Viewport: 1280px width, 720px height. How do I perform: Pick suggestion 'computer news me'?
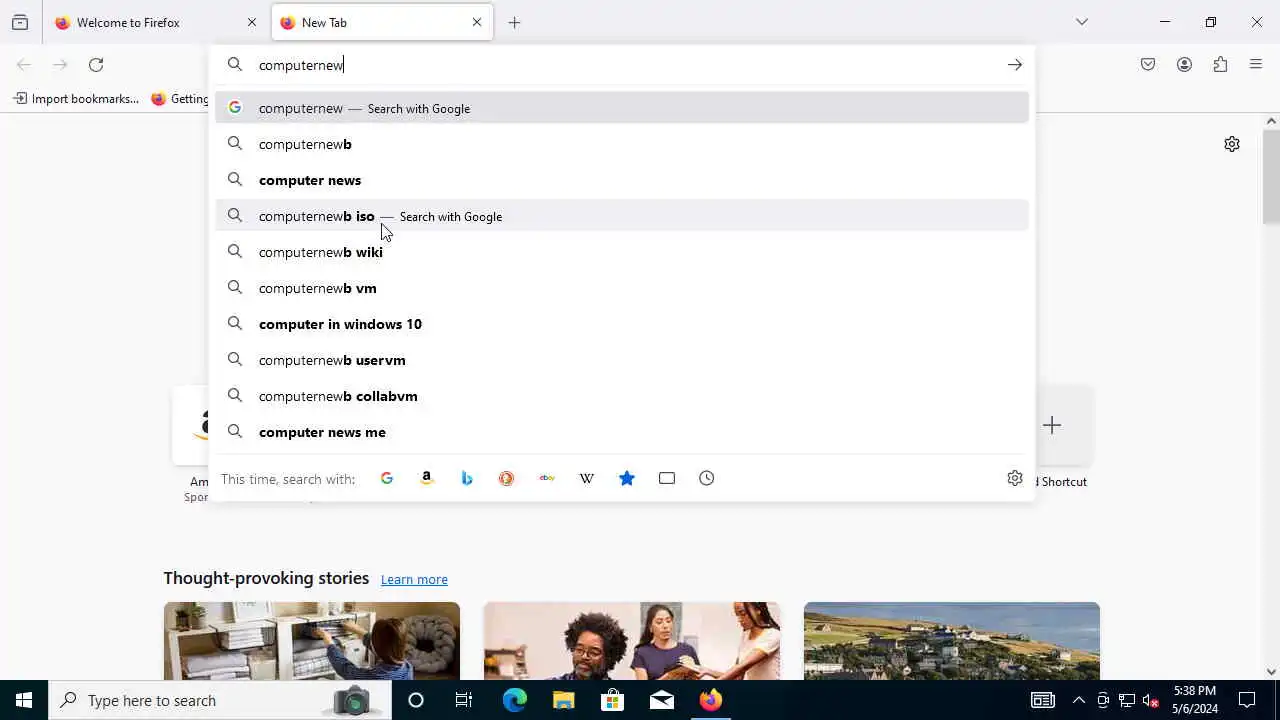(622, 432)
